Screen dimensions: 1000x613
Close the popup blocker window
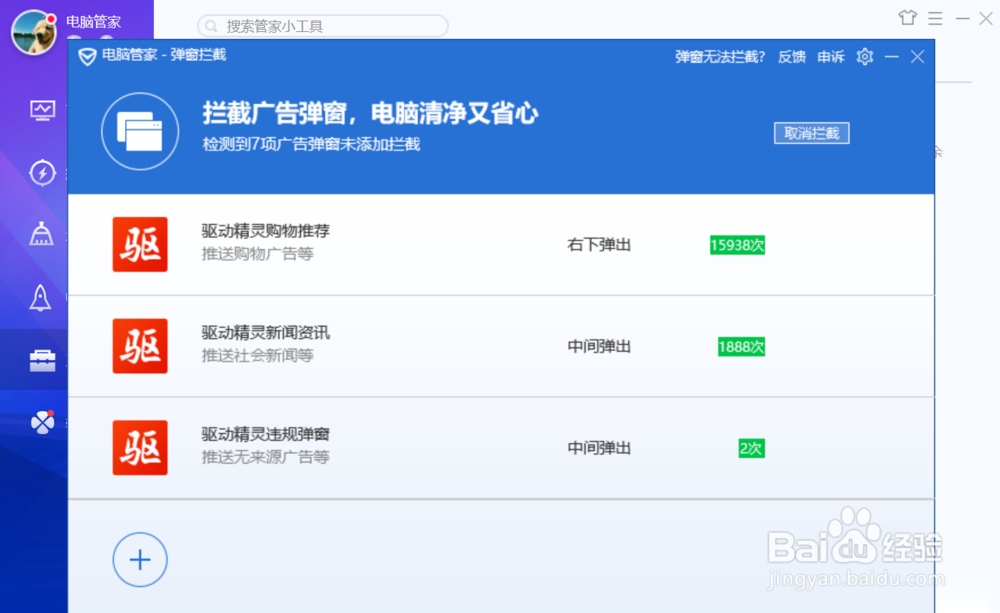[x=917, y=57]
